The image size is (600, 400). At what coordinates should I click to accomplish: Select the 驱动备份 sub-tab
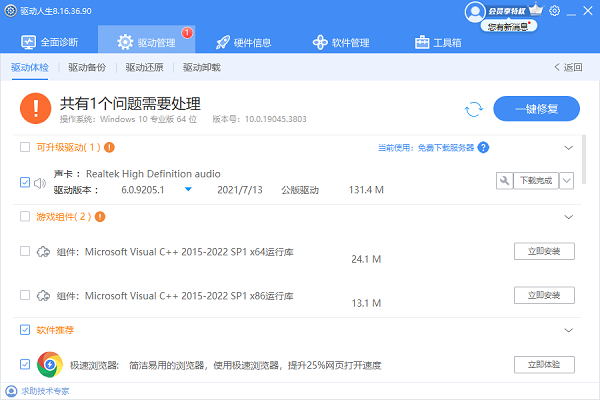[x=87, y=67]
